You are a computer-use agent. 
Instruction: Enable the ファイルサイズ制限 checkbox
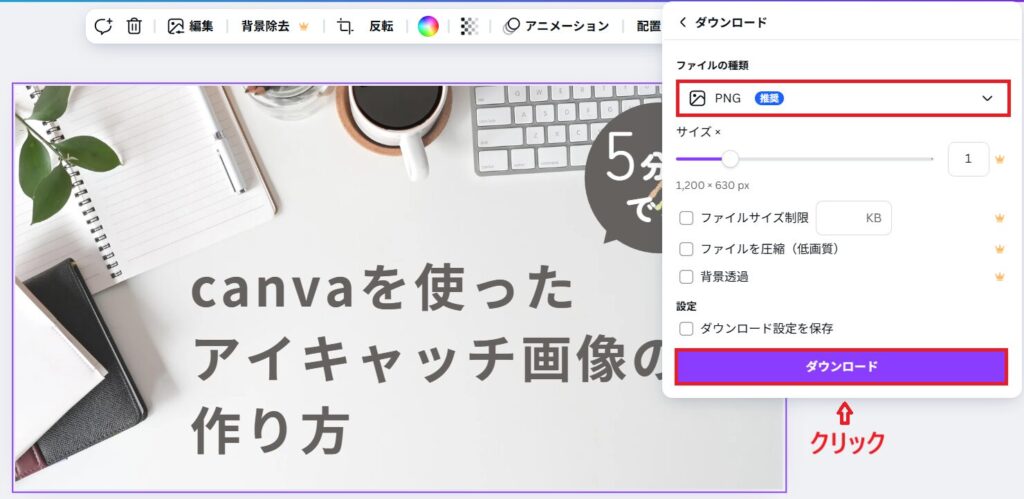(x=686, y=218)
